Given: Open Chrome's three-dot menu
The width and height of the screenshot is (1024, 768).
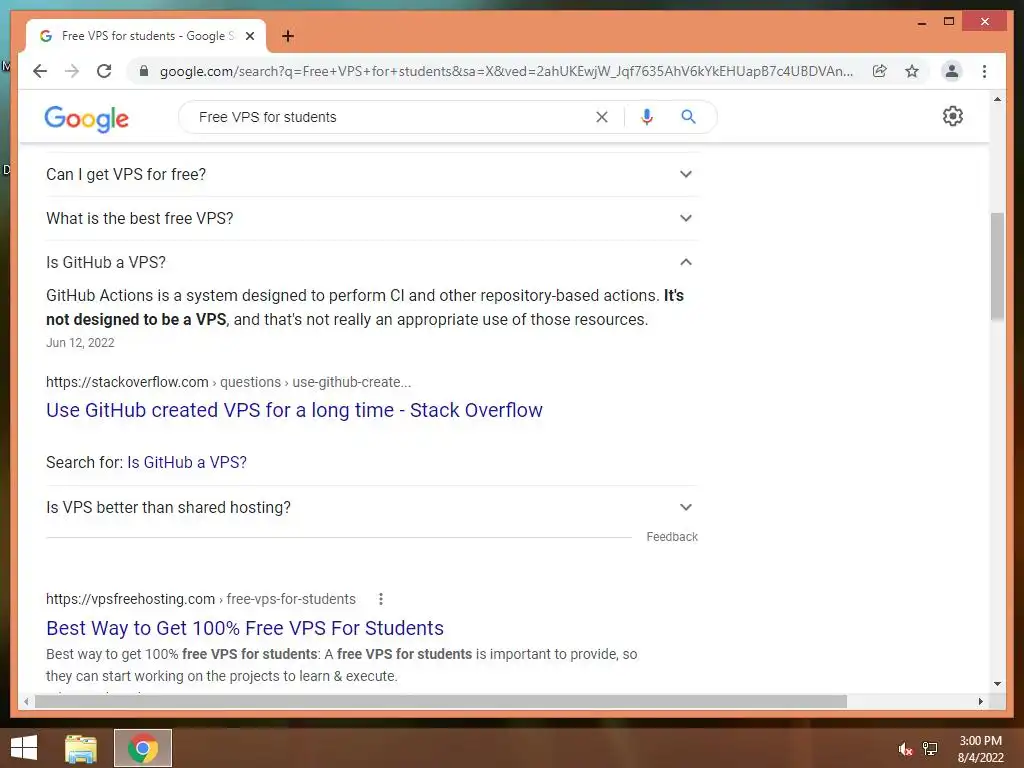Looking at the screenshot, I should (984, 71).
